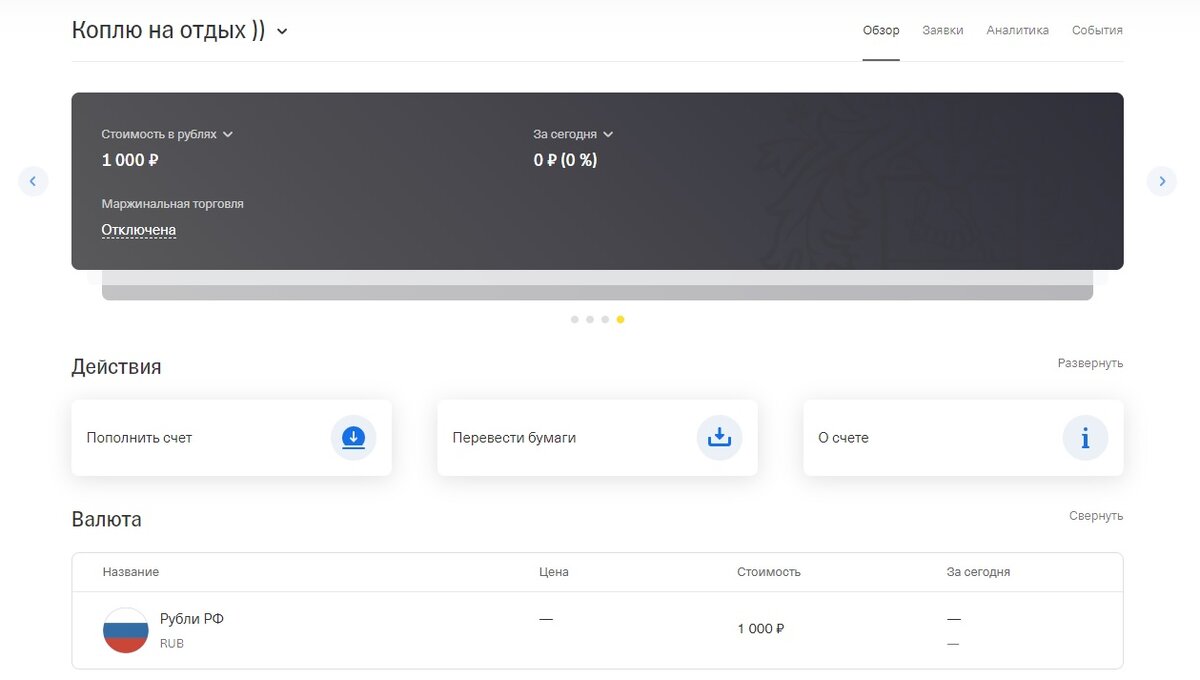Screen dimensions: 1200x680
Task: Click the Пополнить счет button
Action: coord(231,438)
